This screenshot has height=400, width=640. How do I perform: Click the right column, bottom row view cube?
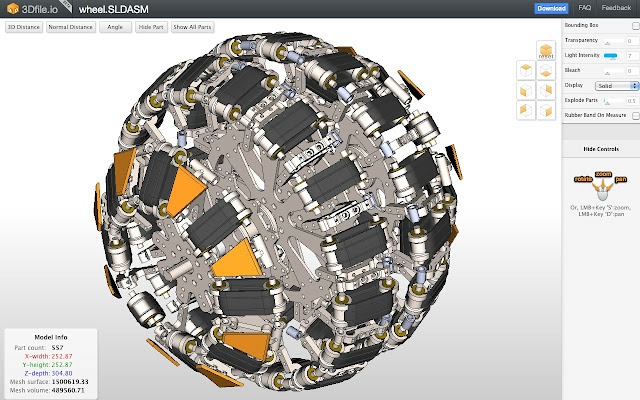coord(546,110)
